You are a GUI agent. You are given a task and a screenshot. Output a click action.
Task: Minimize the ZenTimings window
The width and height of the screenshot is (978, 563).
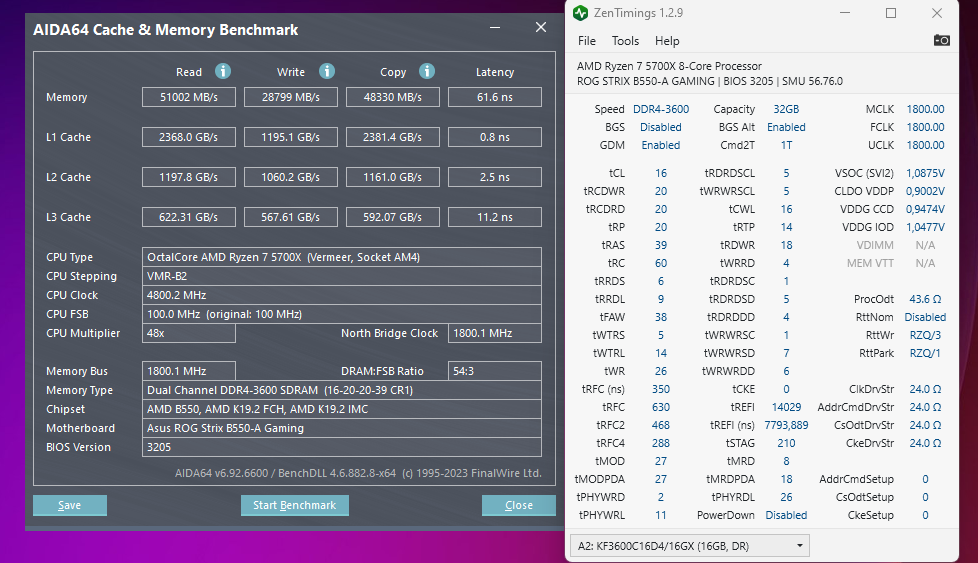pyautogui.click(x=845, y=13)
